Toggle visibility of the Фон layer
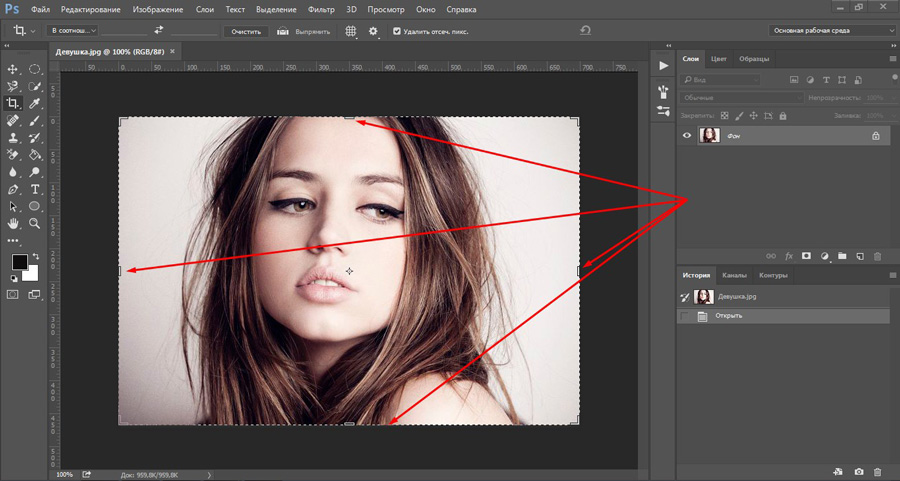This screenshot has height=481, width=900. 687,135
